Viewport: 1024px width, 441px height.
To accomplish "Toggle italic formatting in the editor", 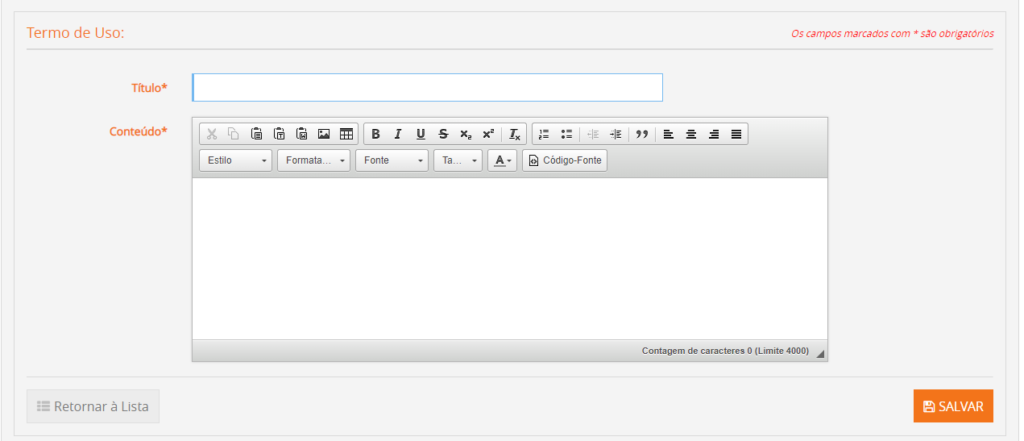I will pyautogui.click(x=397, y=134).
